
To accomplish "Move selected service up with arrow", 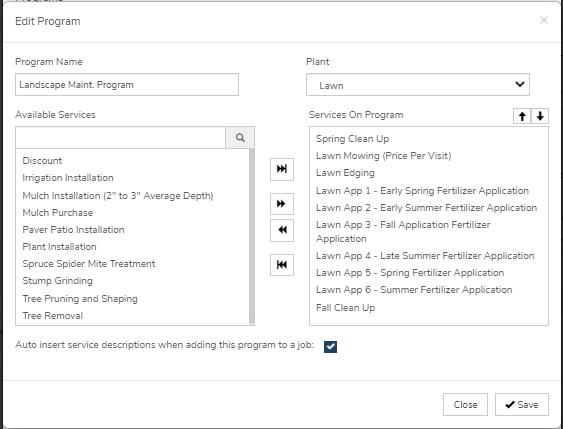I will pyautogui.click(x=522, y=116).
